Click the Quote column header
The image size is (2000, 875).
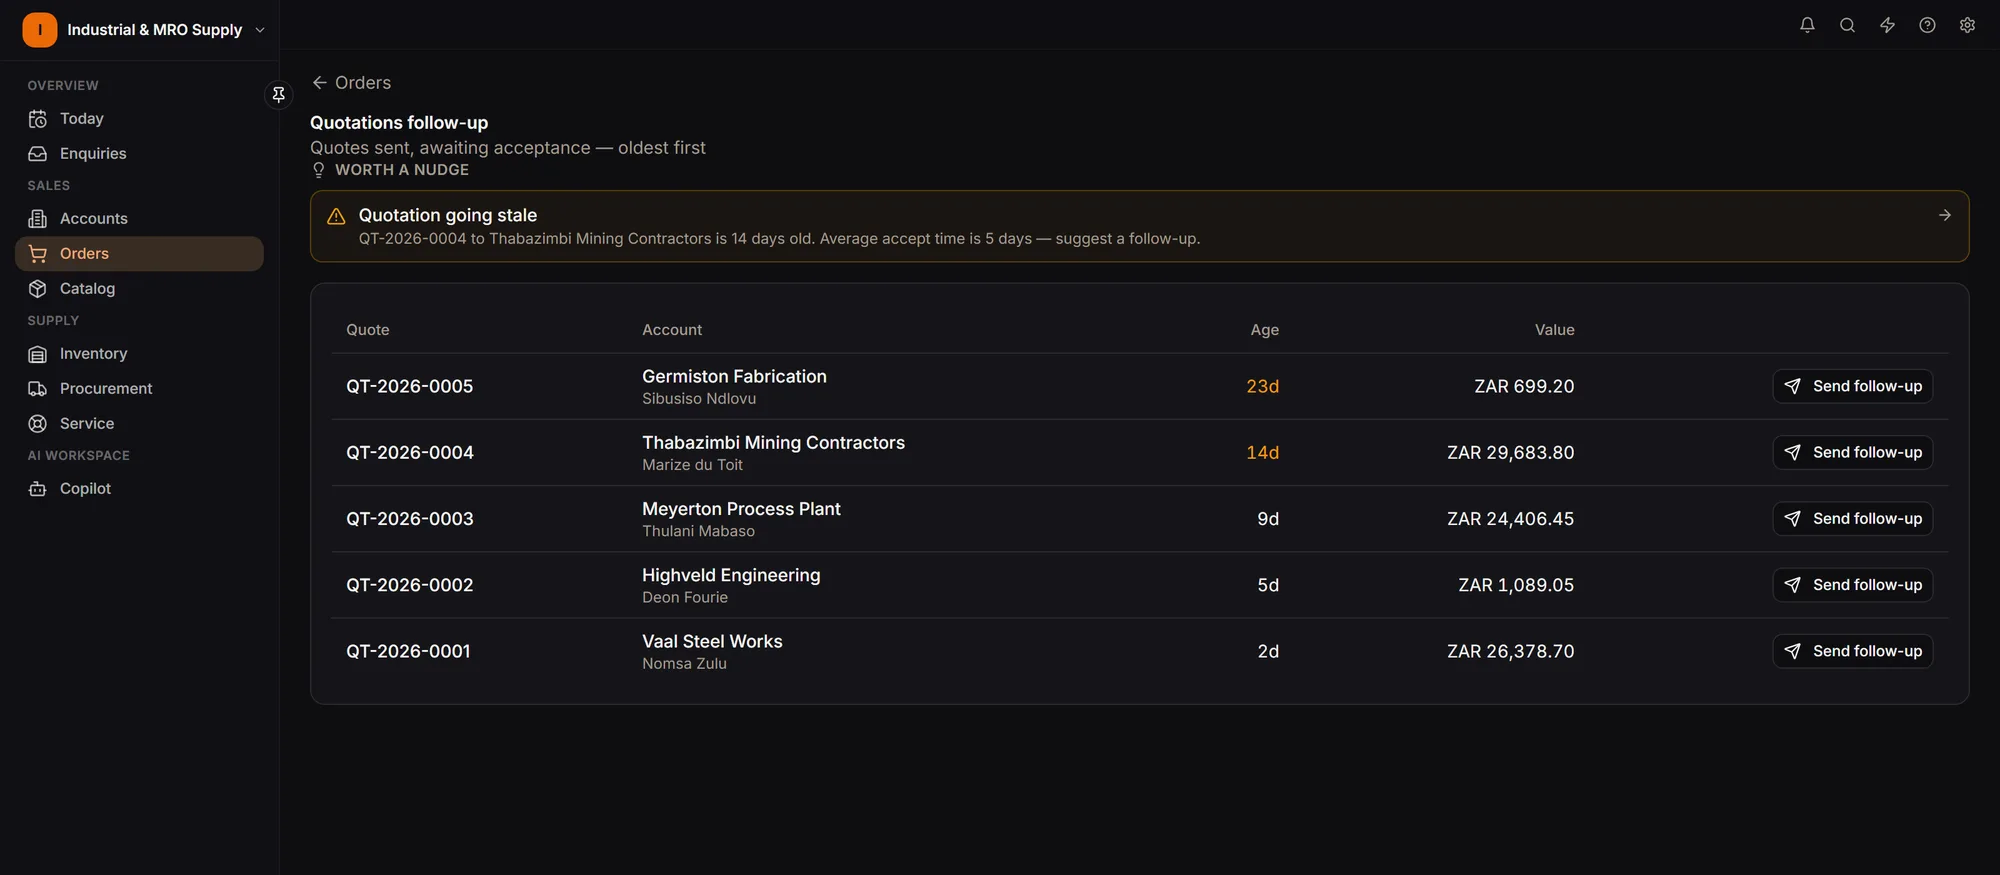coord(368,330)
